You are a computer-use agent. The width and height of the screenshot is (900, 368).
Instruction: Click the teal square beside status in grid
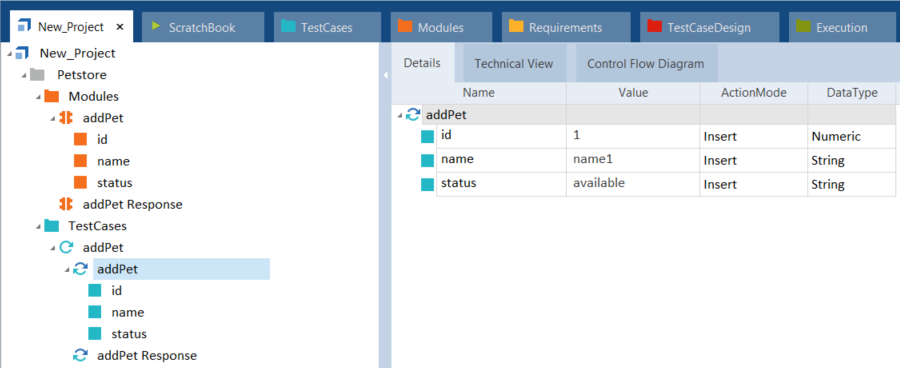pyautogui.click(x=428, y=184)
